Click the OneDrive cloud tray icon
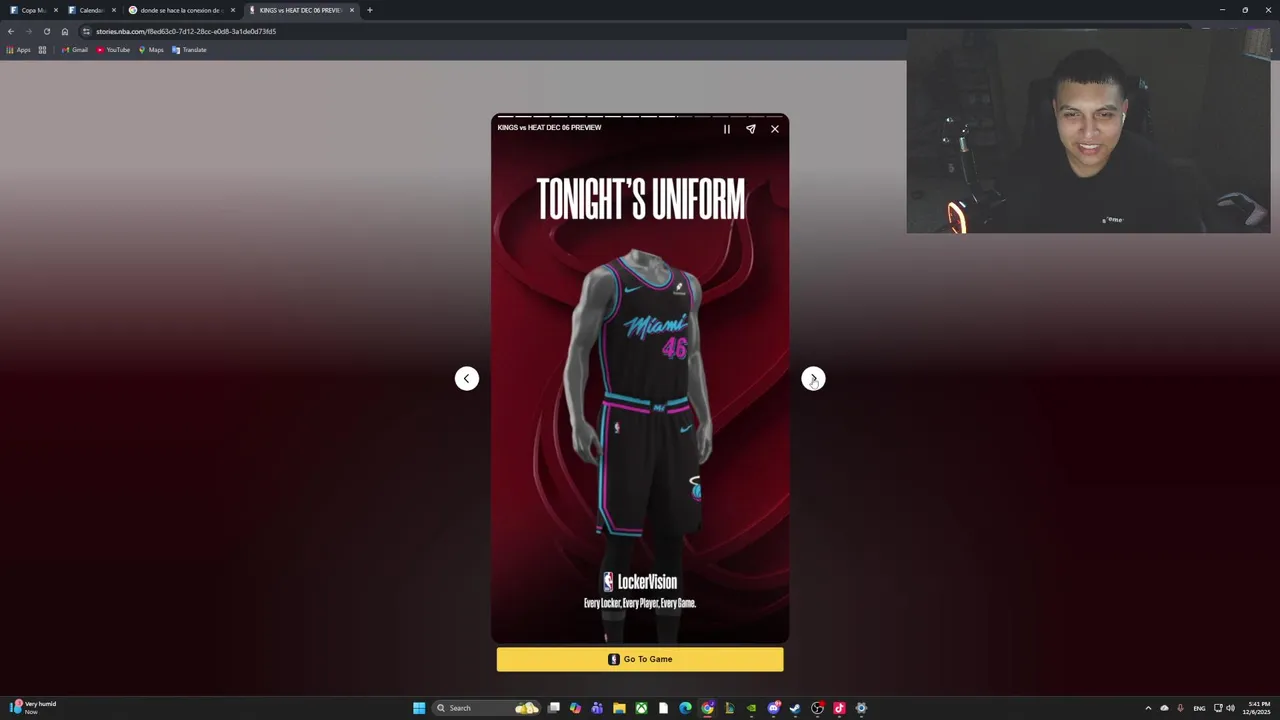This screenshot has height=720, width=1280. (1164, 708)
